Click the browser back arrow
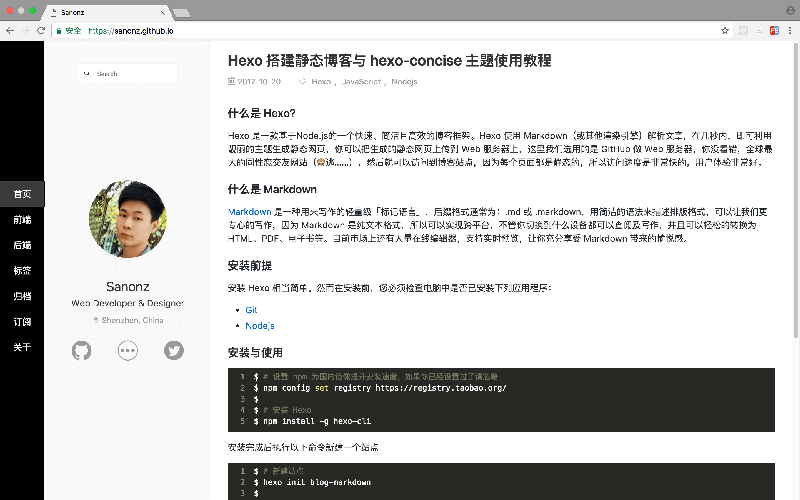This screenshot has width=800, height=500. pyautogui.click(x=10, y=31)
